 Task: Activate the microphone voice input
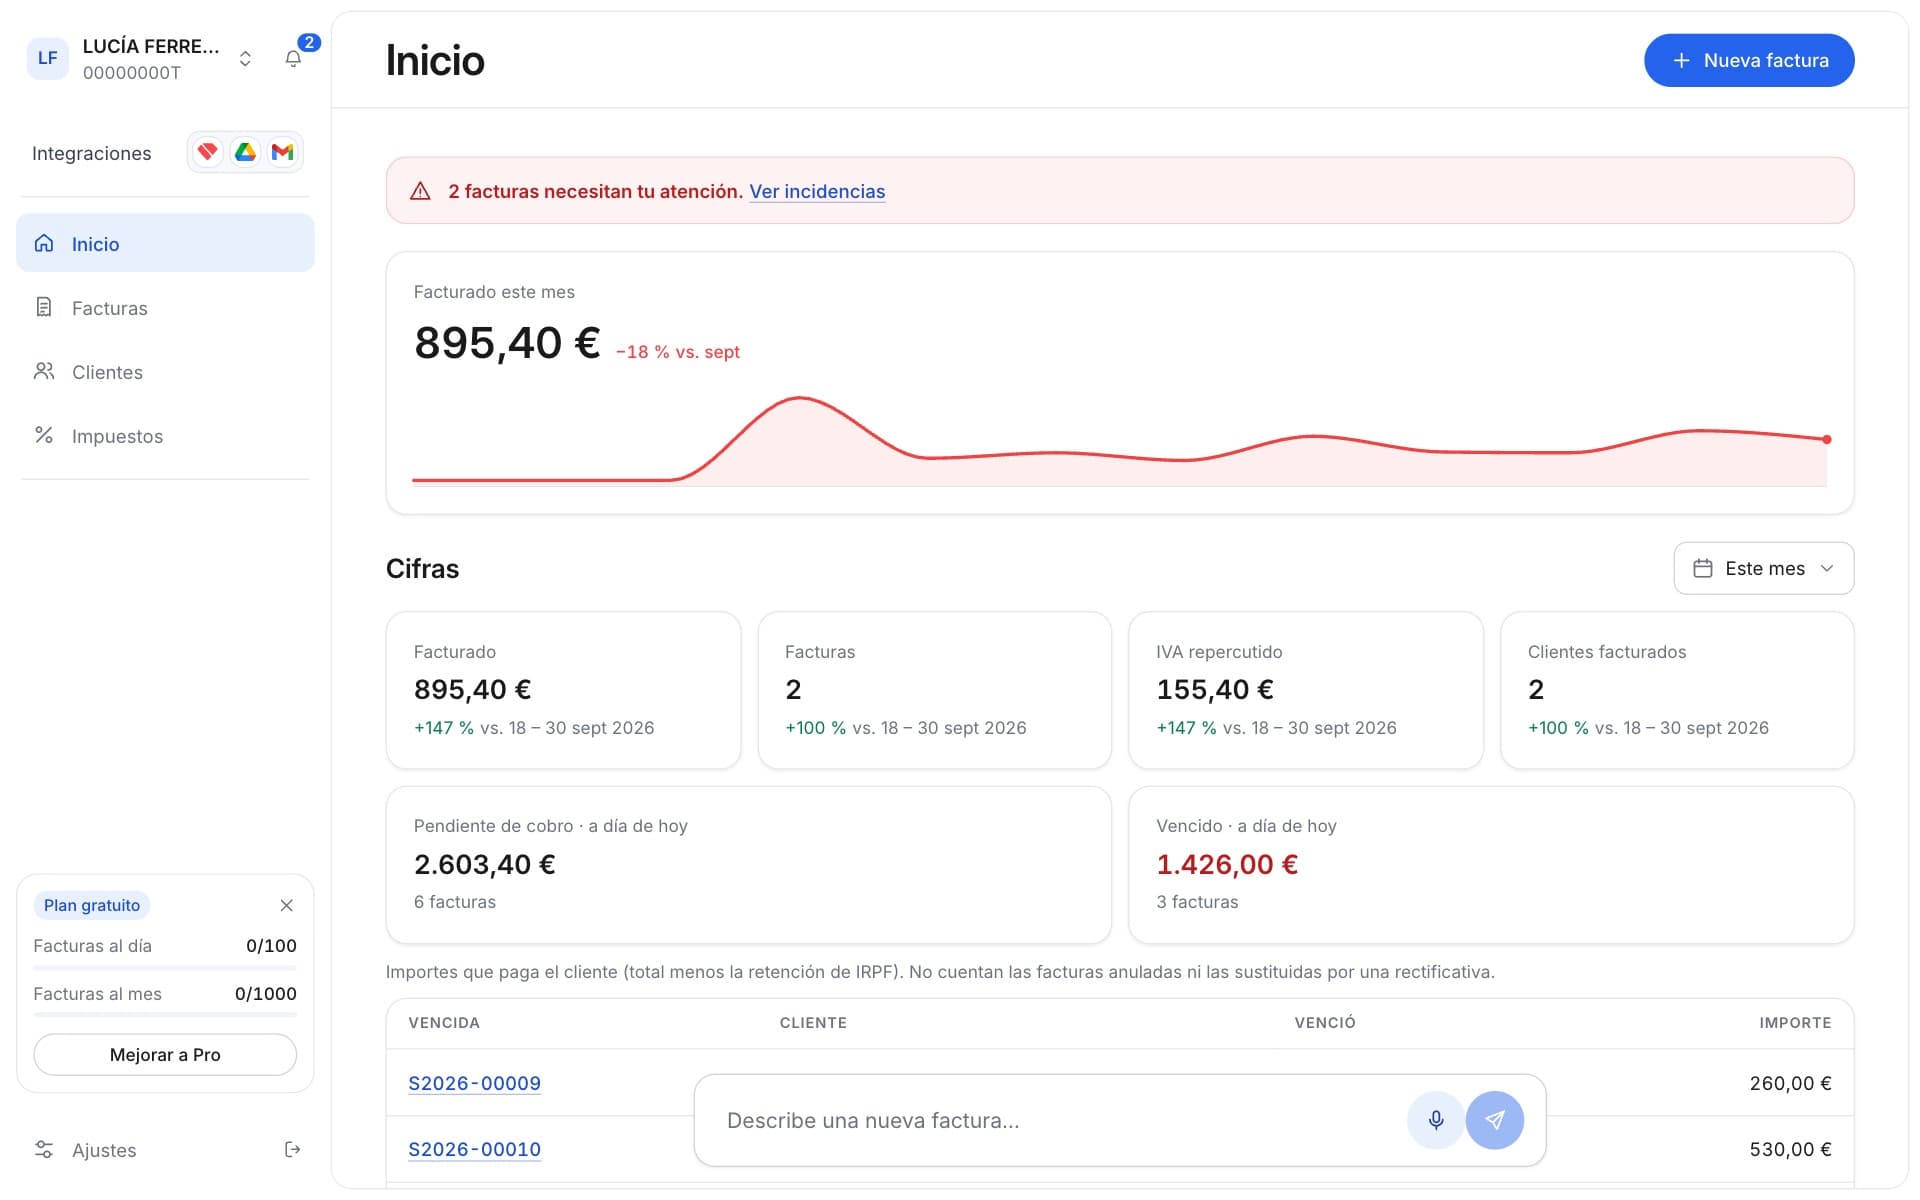pyautogui.click(x=1436, y=1120)
